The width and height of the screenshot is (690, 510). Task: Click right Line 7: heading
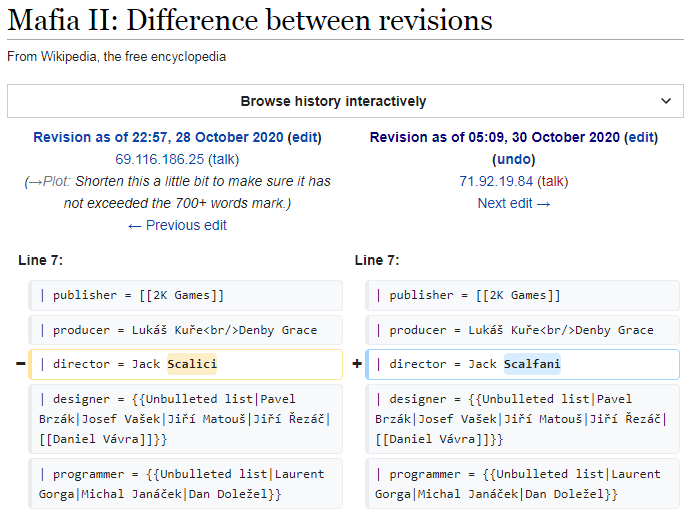click(377, 260)
